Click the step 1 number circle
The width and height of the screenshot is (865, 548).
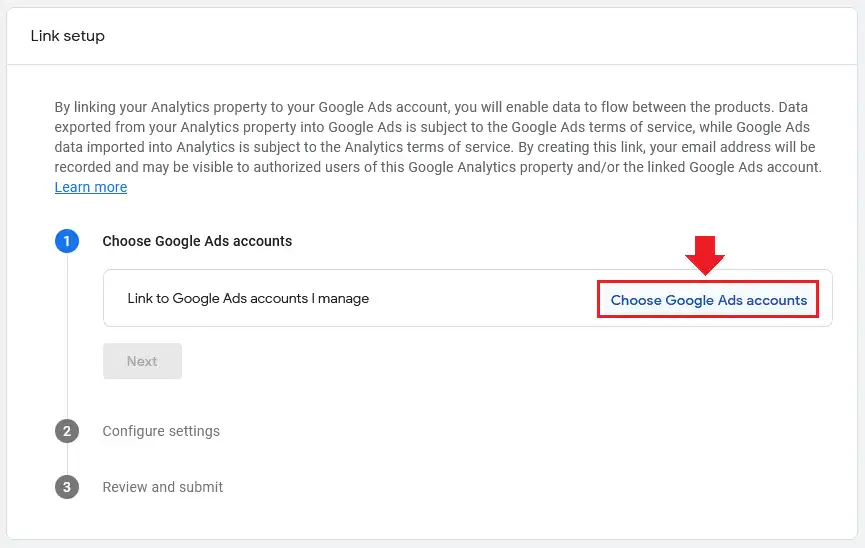(x=67, y=241)
